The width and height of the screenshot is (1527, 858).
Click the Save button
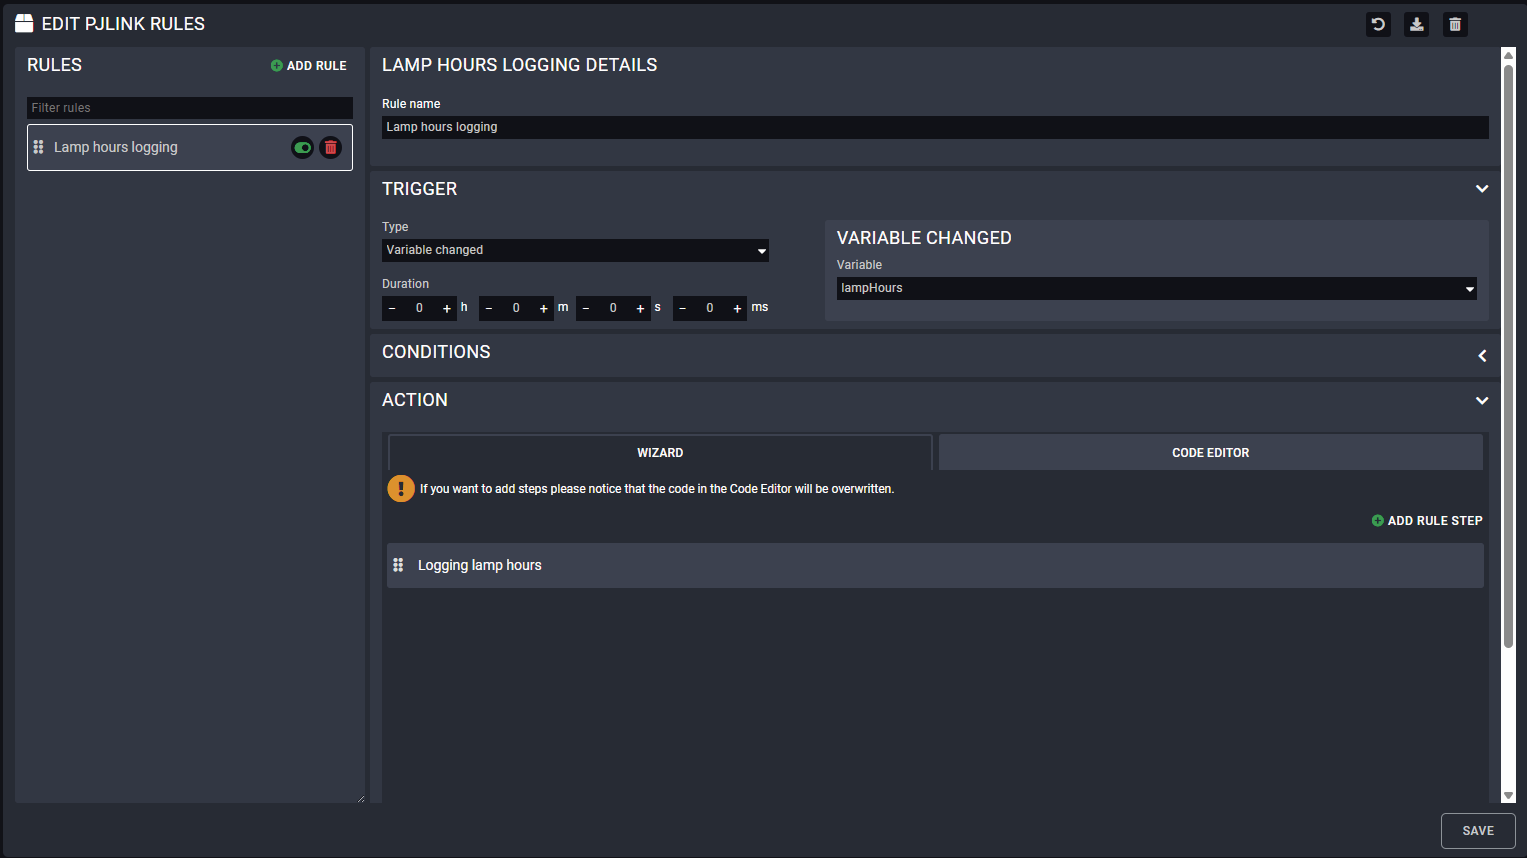[x=1477, y=831]
